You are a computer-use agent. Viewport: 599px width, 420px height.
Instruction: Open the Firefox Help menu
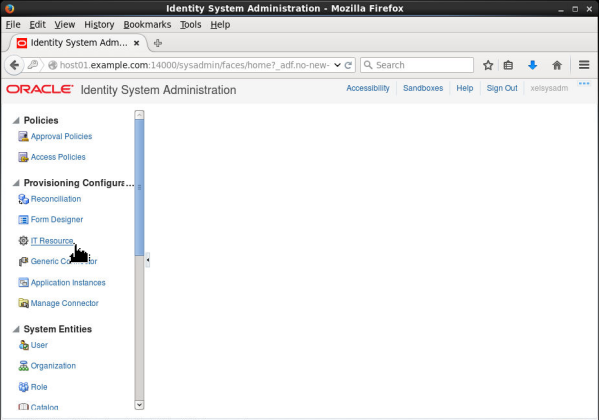pos(220,25)
